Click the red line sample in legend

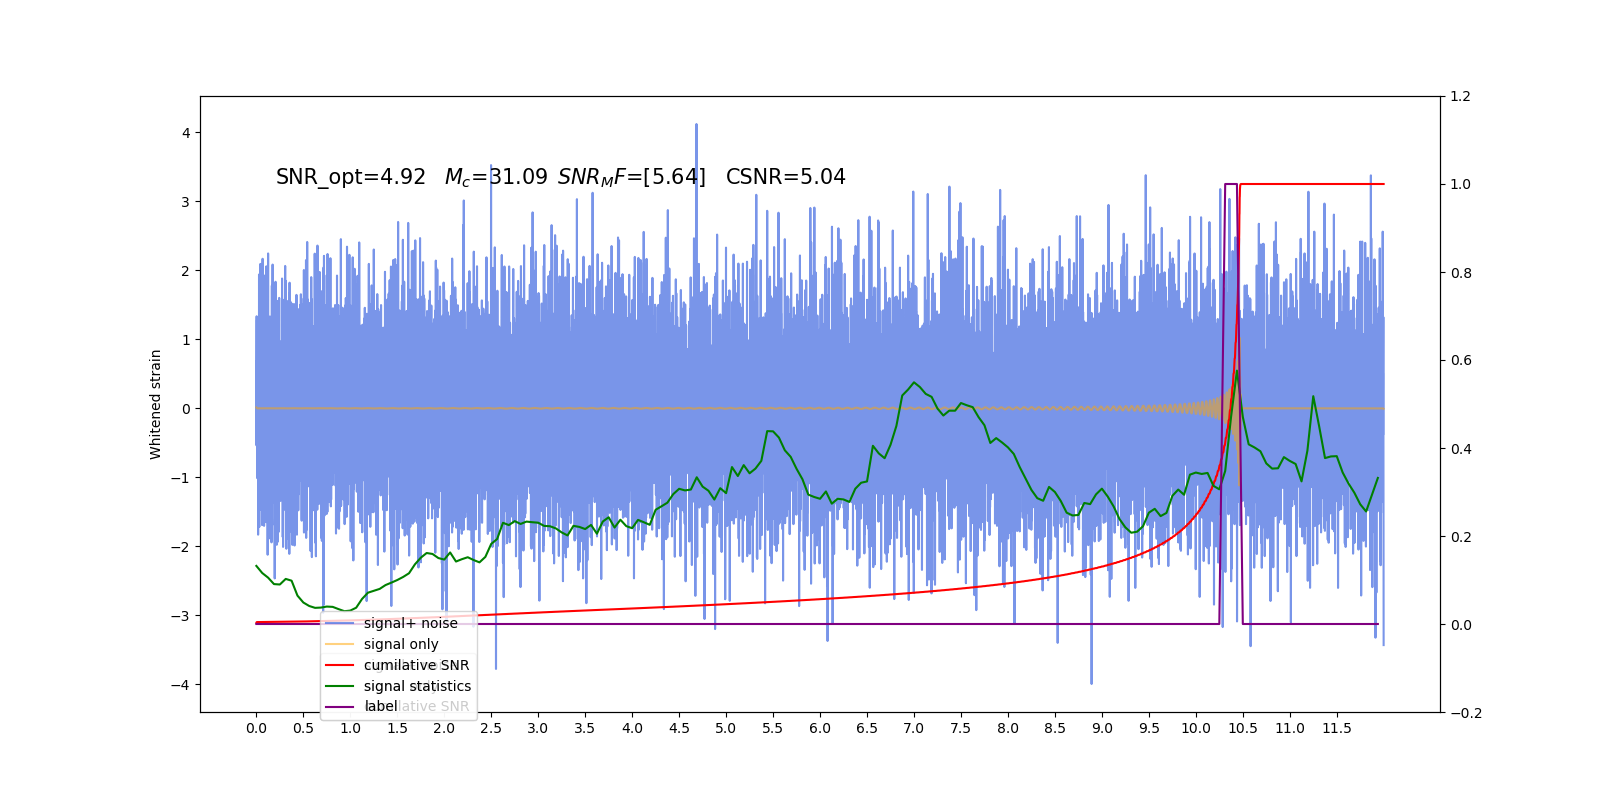(x=340, y=665)
